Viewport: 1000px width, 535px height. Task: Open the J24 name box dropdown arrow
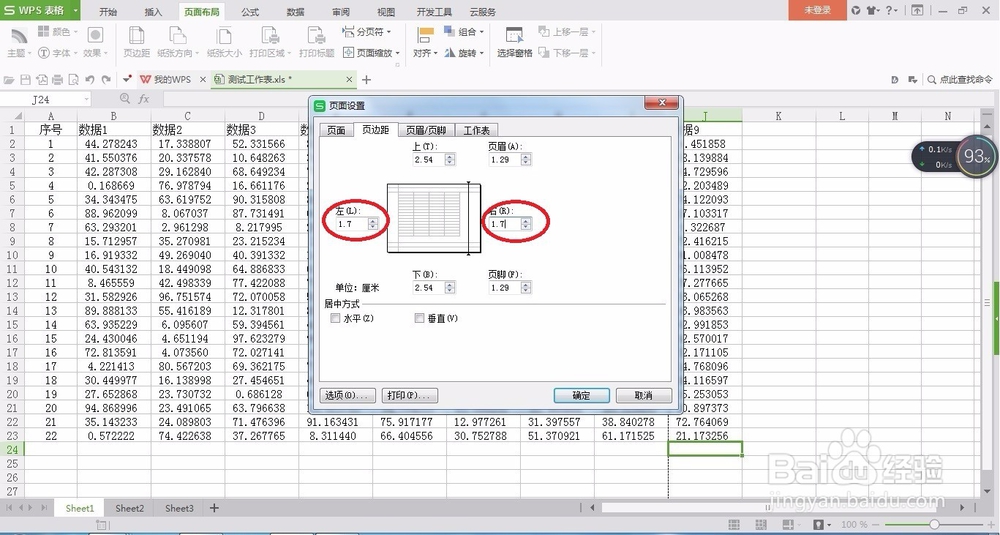tap(86, 99)
